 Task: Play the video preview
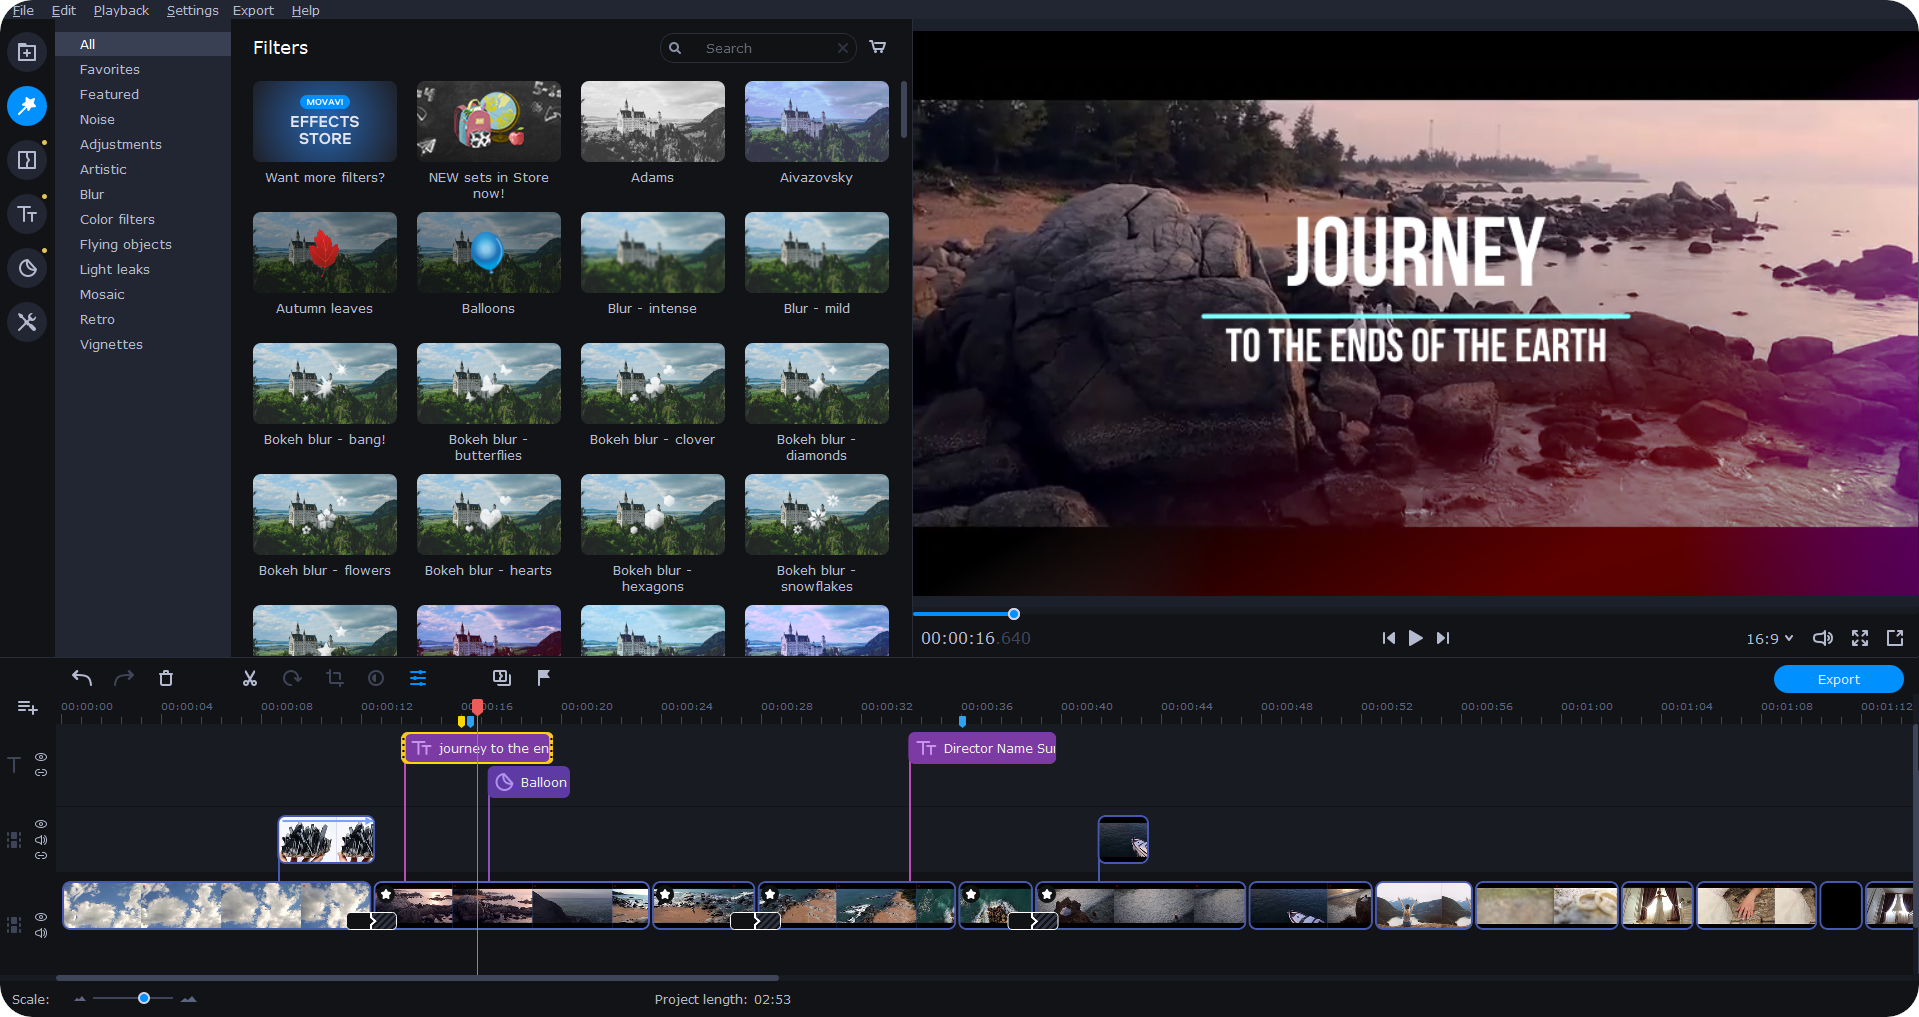[1415, 638]
